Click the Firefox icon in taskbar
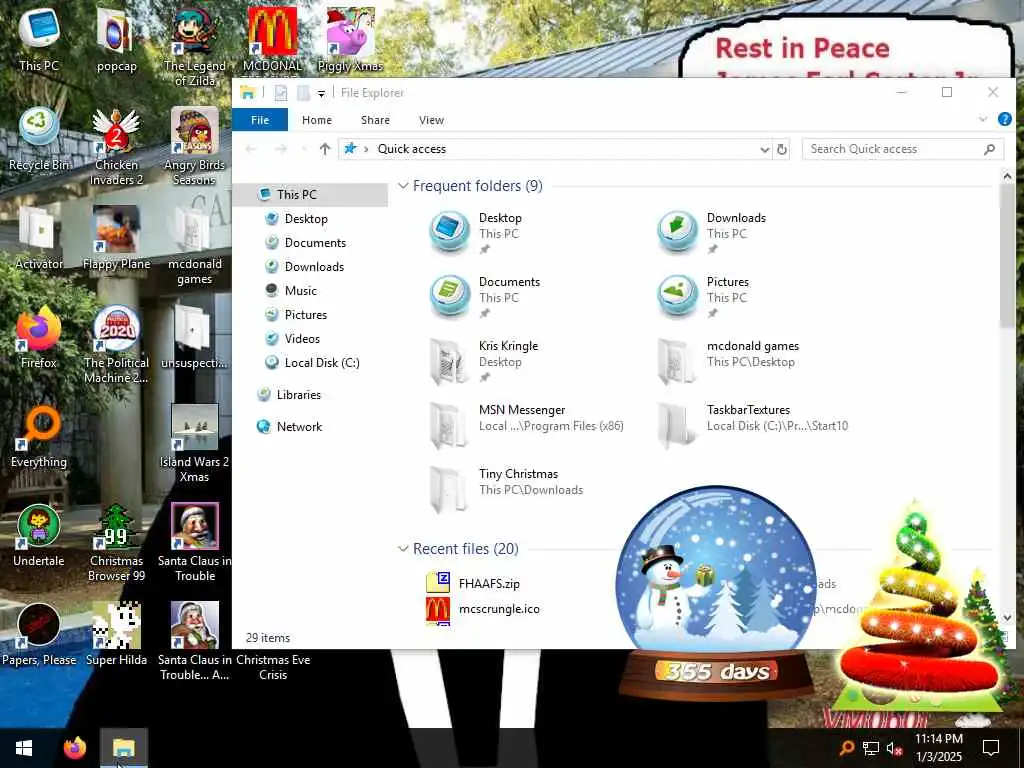Image resolution: width=1024 pixels, height=768 pixels. pyautogui.click(x=74, y=748)
